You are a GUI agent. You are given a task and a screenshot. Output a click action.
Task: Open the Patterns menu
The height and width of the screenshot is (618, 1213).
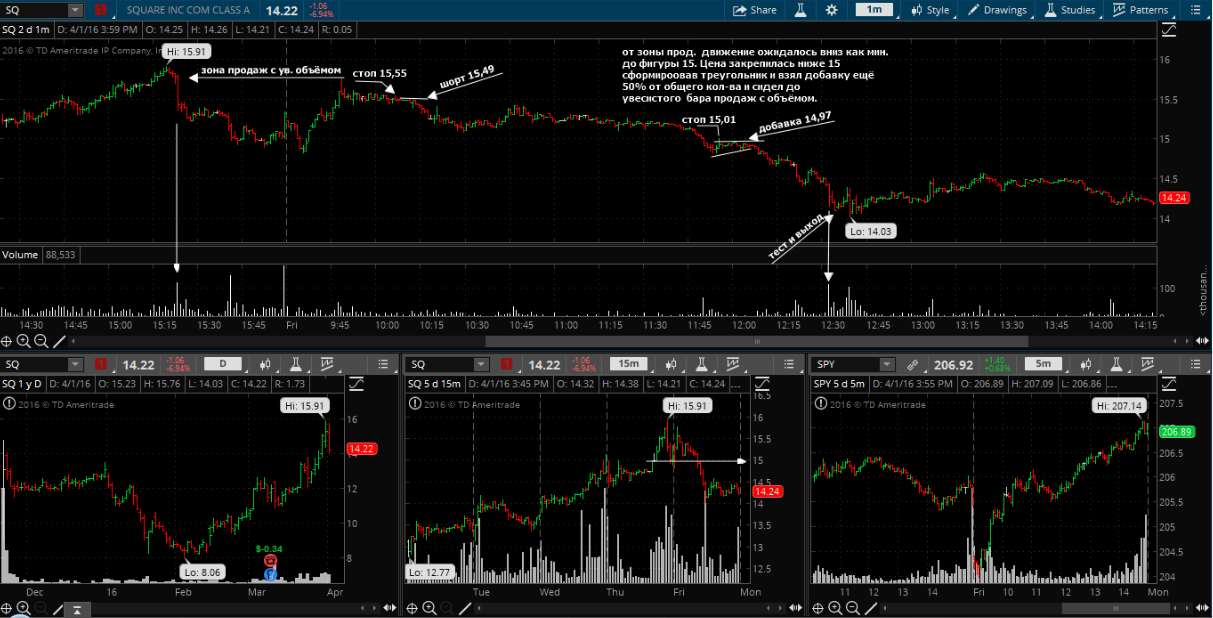tap(1141, 10)
